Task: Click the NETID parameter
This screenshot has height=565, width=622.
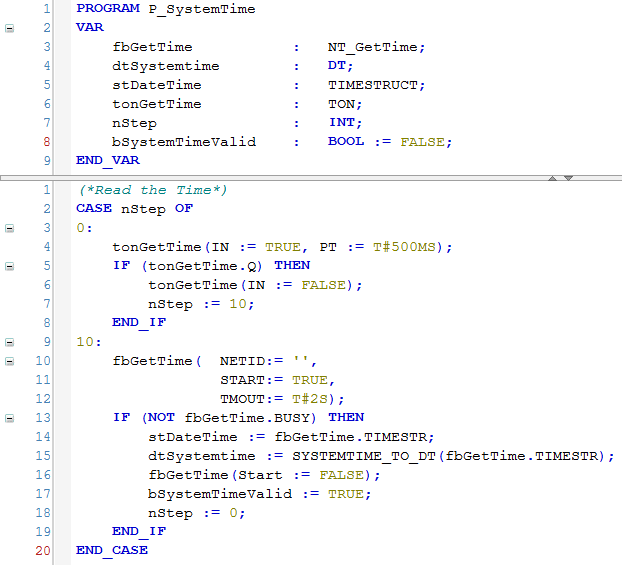Action: 242,361
